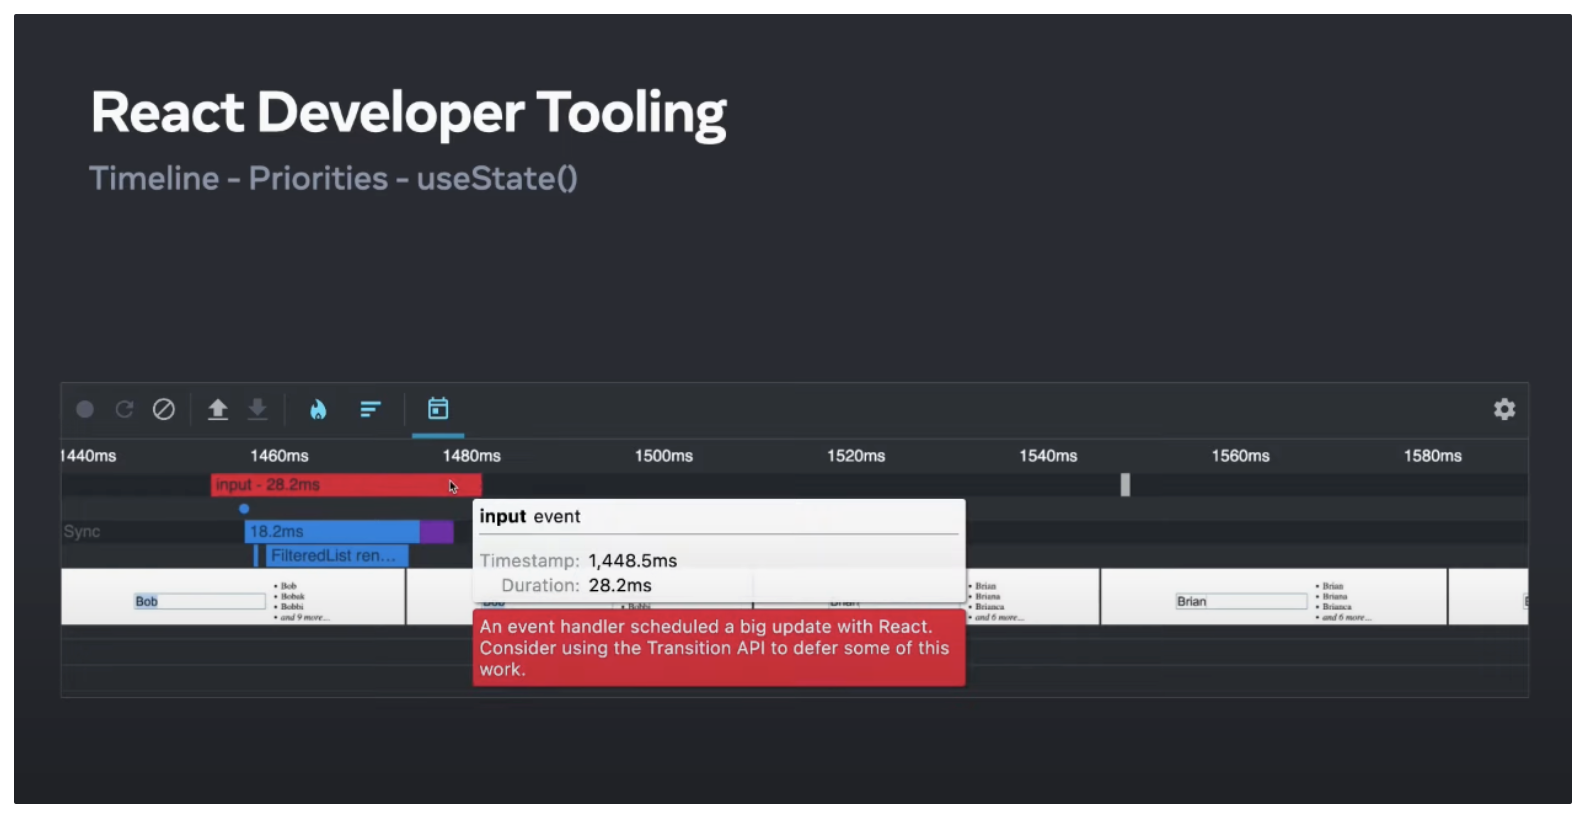This screenshot has width=1592, height=816.
Task: Load a profile with the upload arrow icon
Action: [x=218, y=409]
